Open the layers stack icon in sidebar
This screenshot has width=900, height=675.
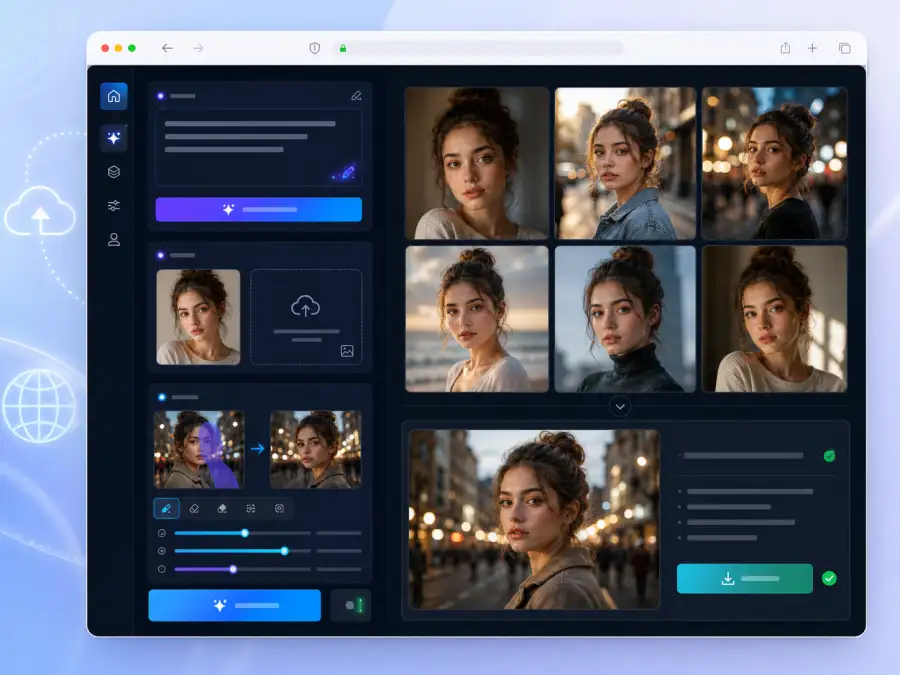114,172
